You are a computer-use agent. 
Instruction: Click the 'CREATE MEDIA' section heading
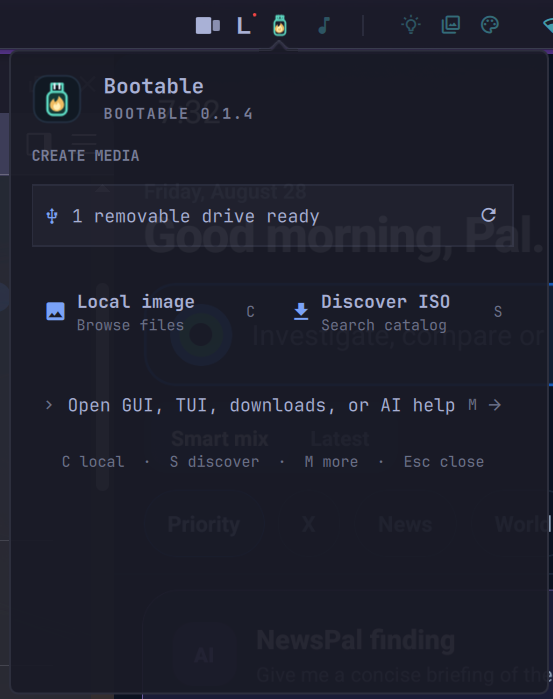86,156
